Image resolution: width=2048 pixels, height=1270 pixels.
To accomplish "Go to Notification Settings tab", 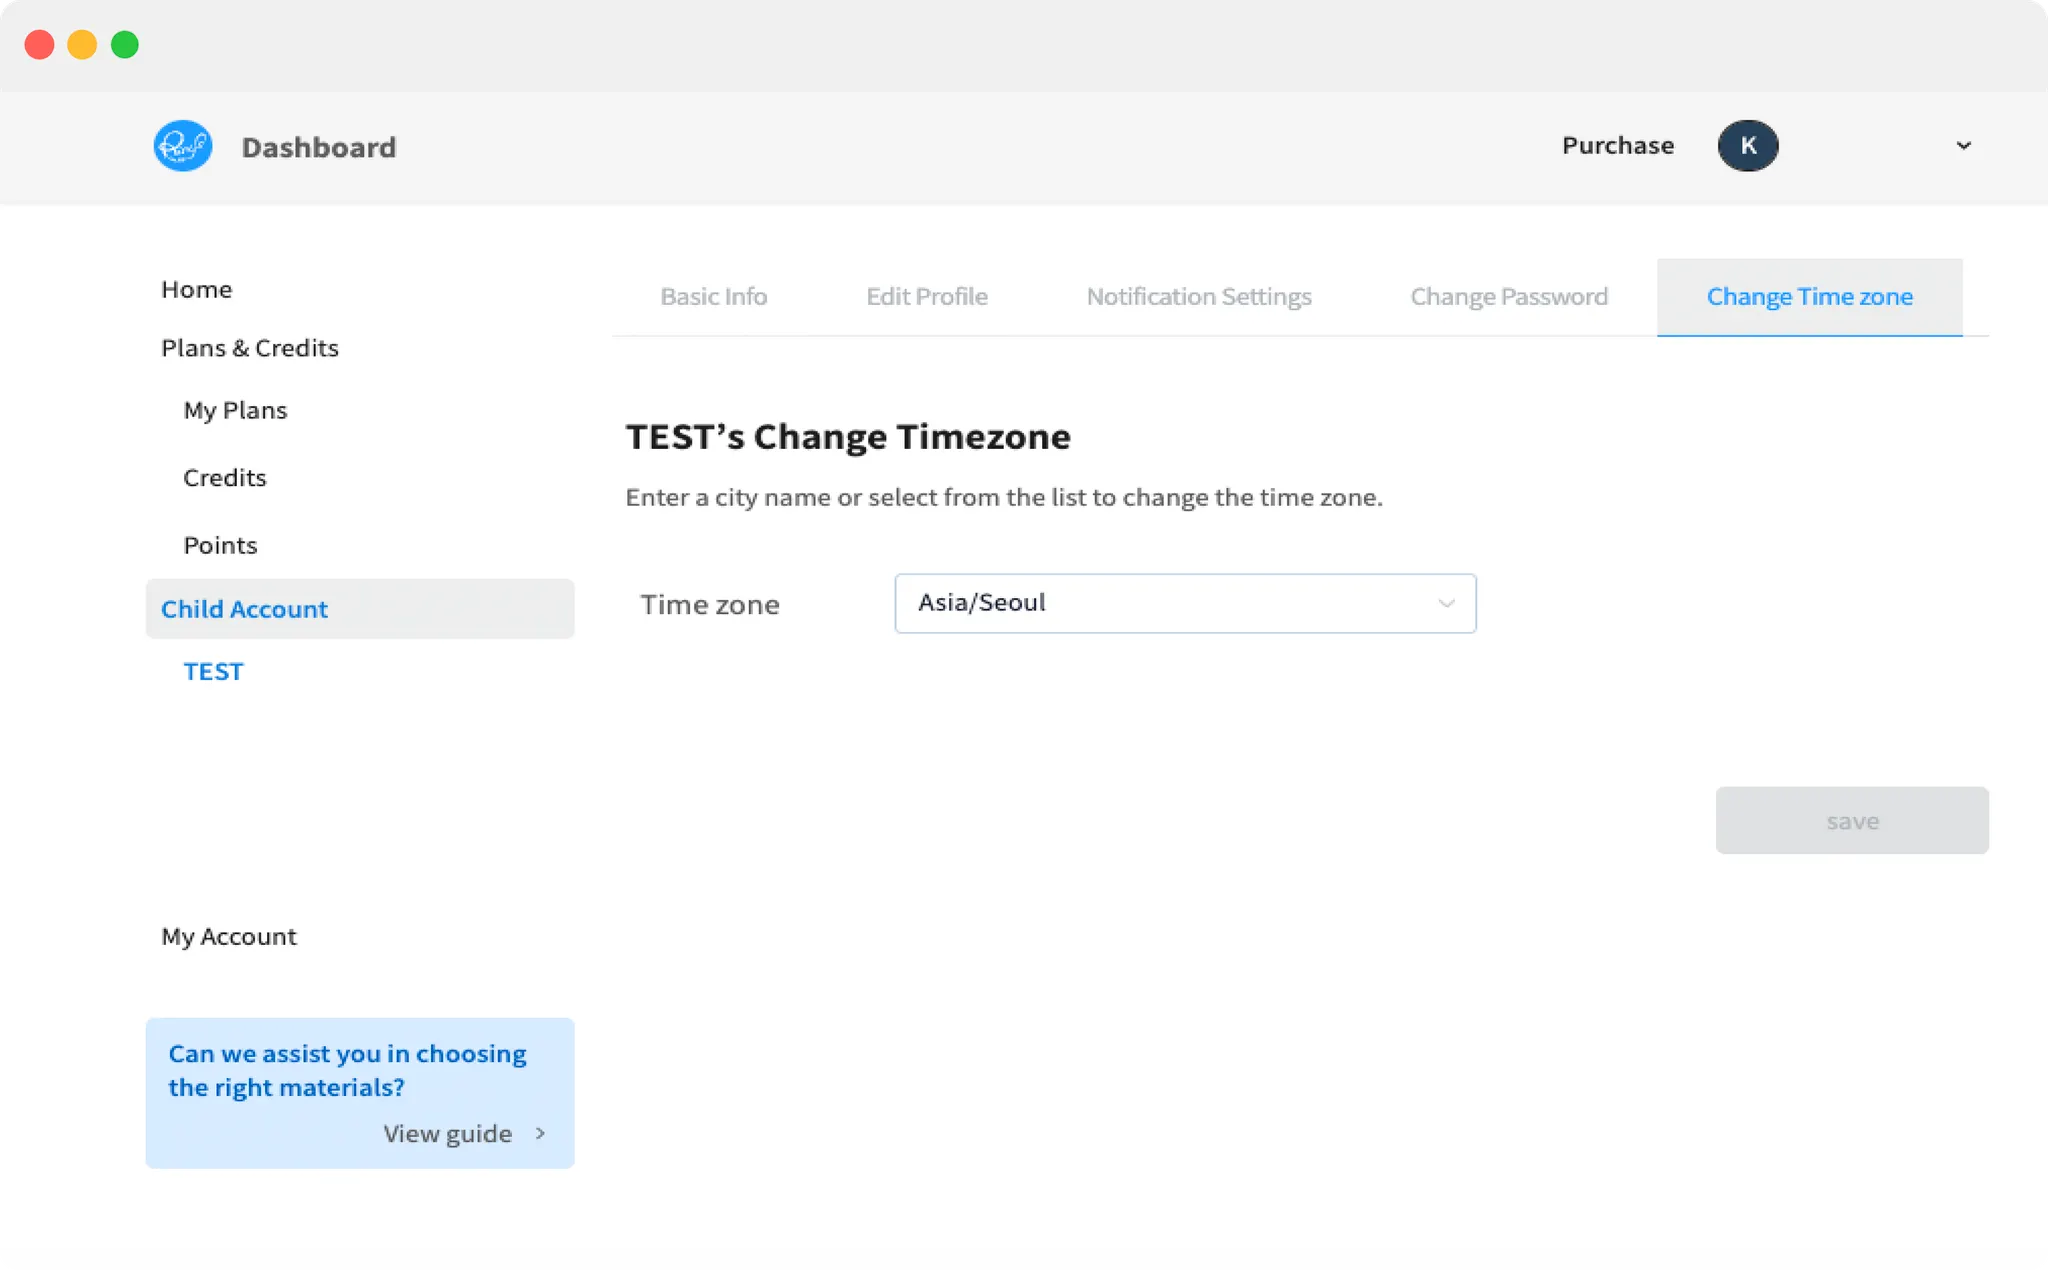I will coord(1198,297).
